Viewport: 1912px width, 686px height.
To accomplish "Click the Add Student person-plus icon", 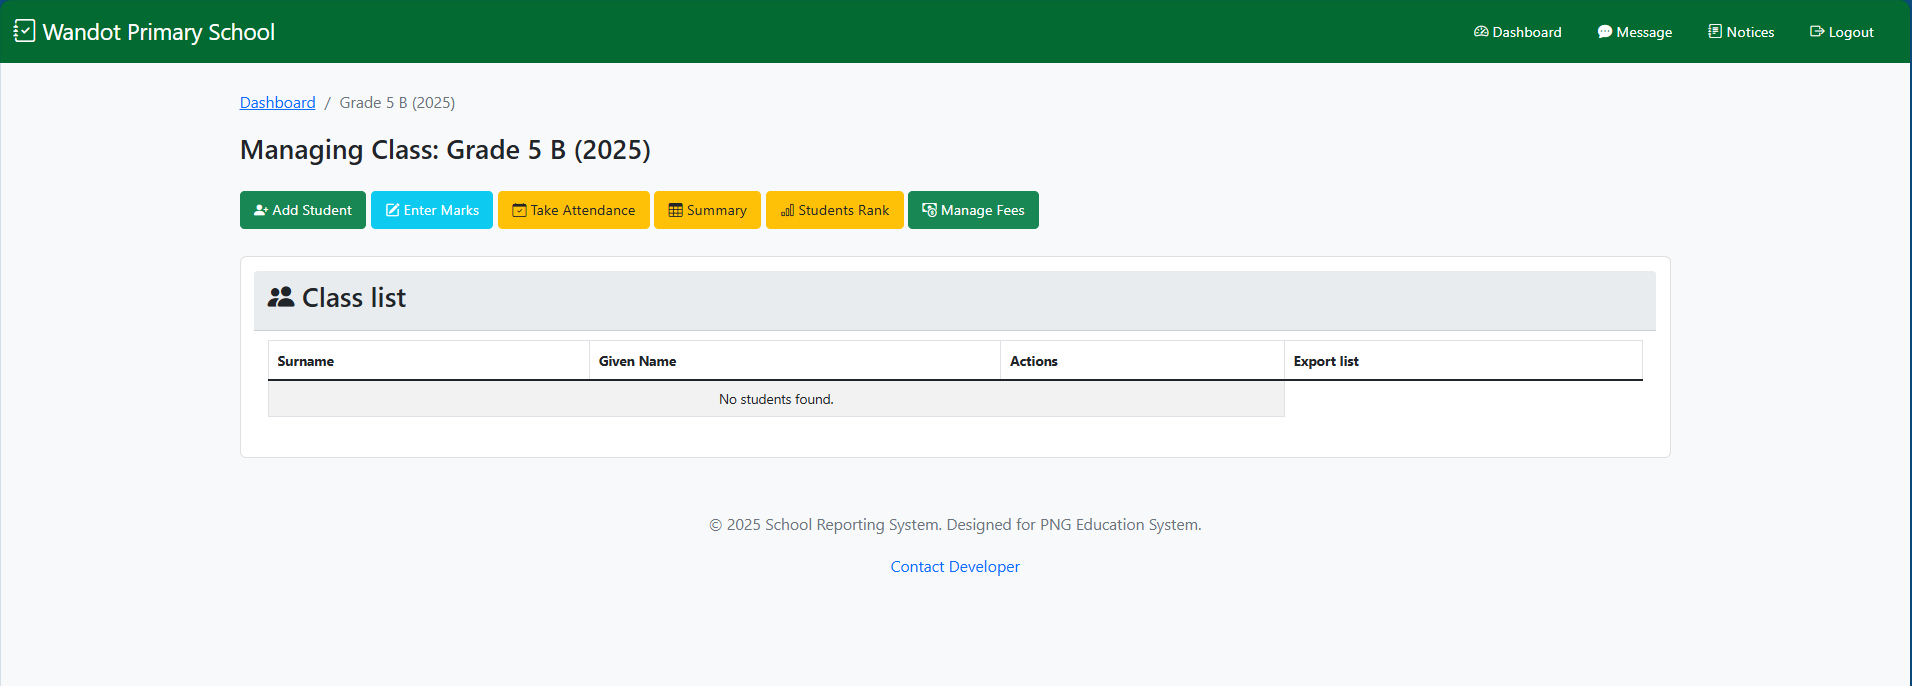I will tap(261, 210).
